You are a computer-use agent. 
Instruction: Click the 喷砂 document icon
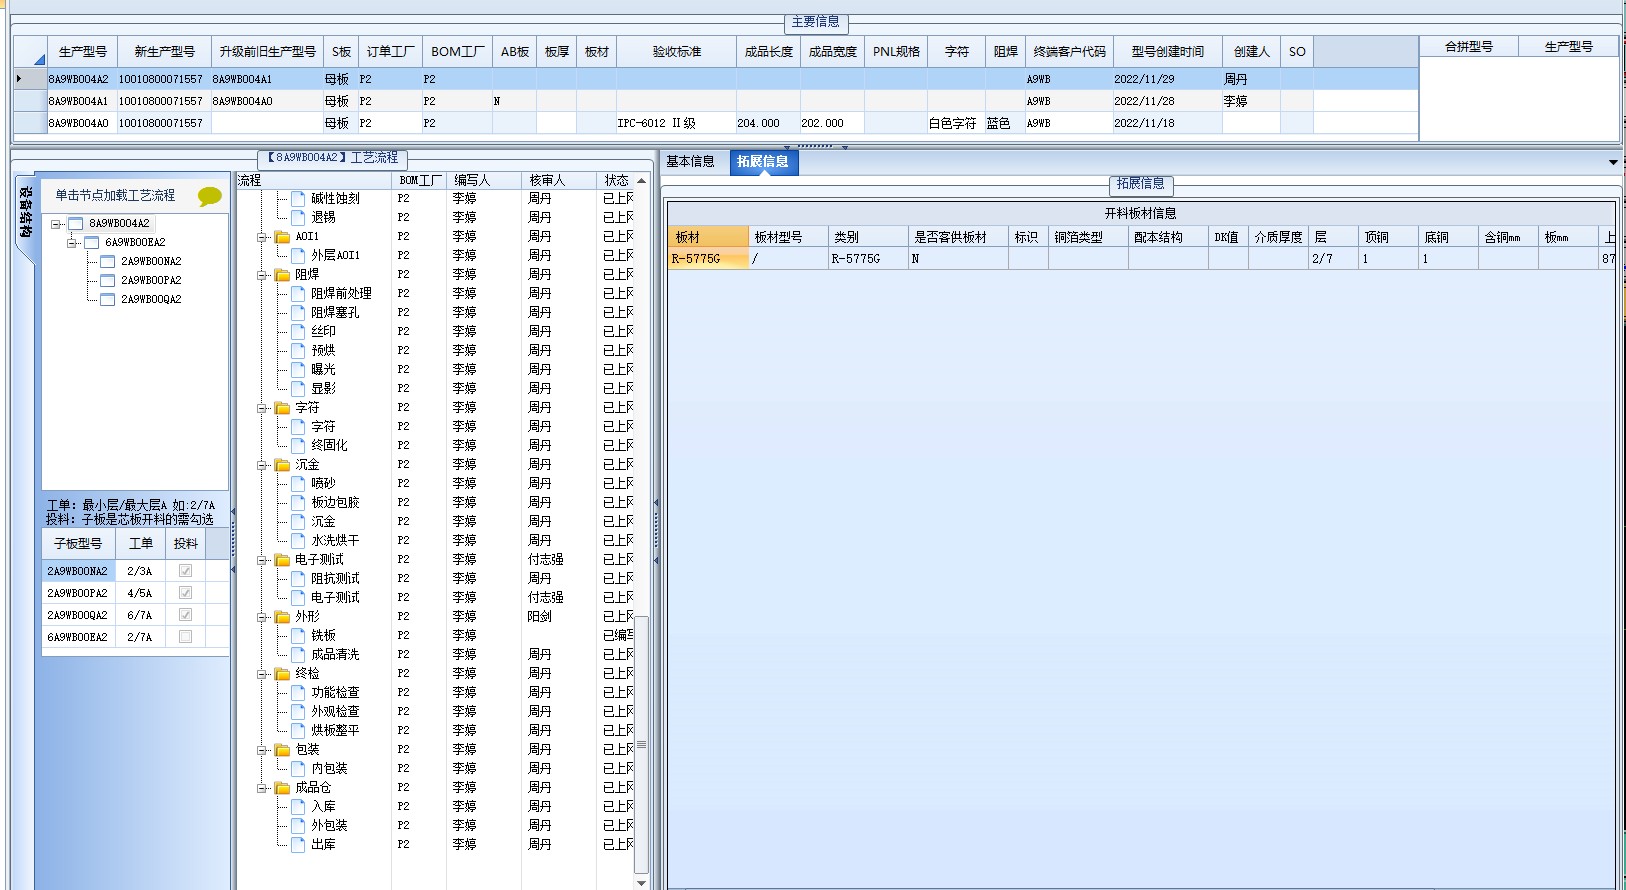[x=298, y=483]
